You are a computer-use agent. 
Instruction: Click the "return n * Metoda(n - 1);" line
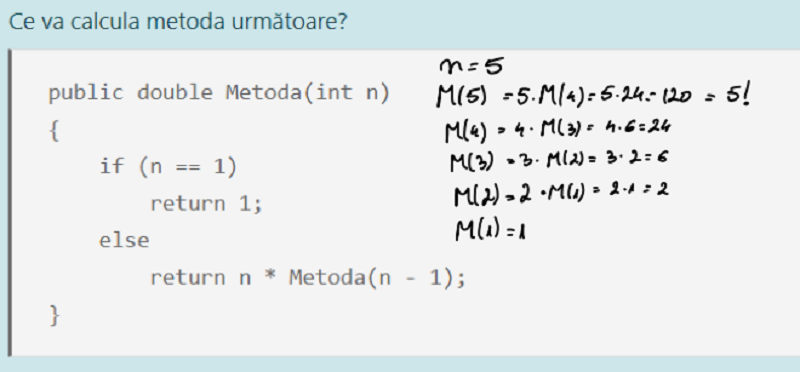pyautogui.click(x=308, y=278)
